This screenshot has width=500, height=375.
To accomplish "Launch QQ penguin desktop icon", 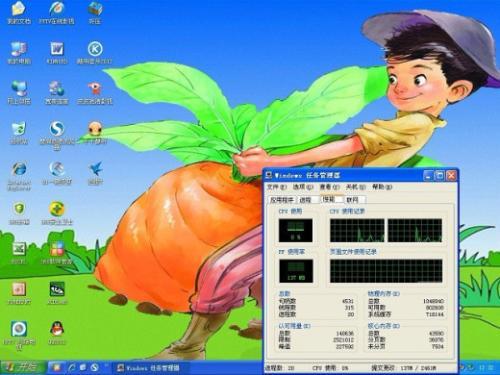I will click(x=57, y=333).
